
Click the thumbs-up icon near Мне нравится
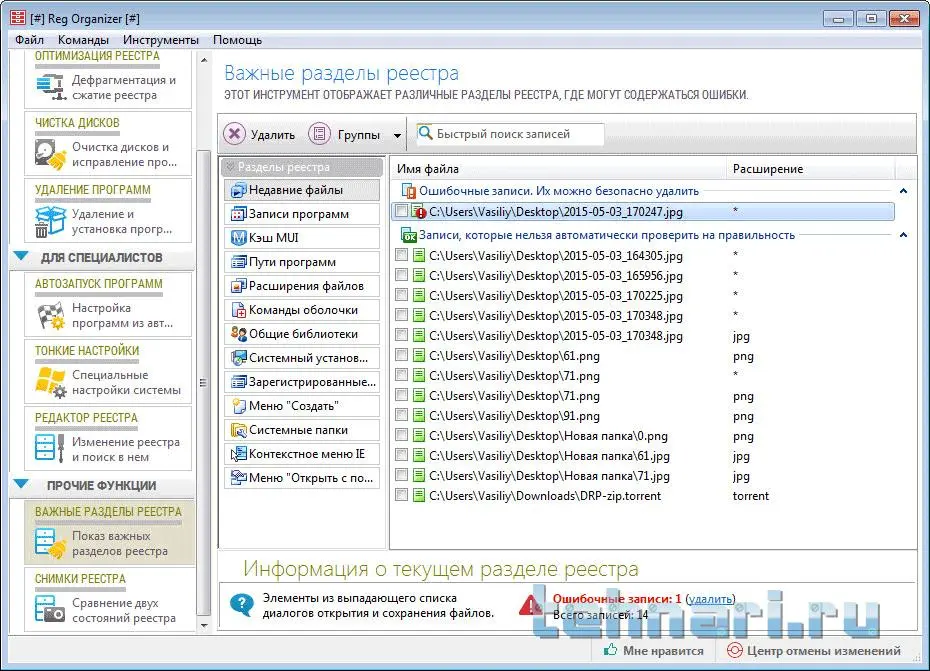click(x=610, y=650)
